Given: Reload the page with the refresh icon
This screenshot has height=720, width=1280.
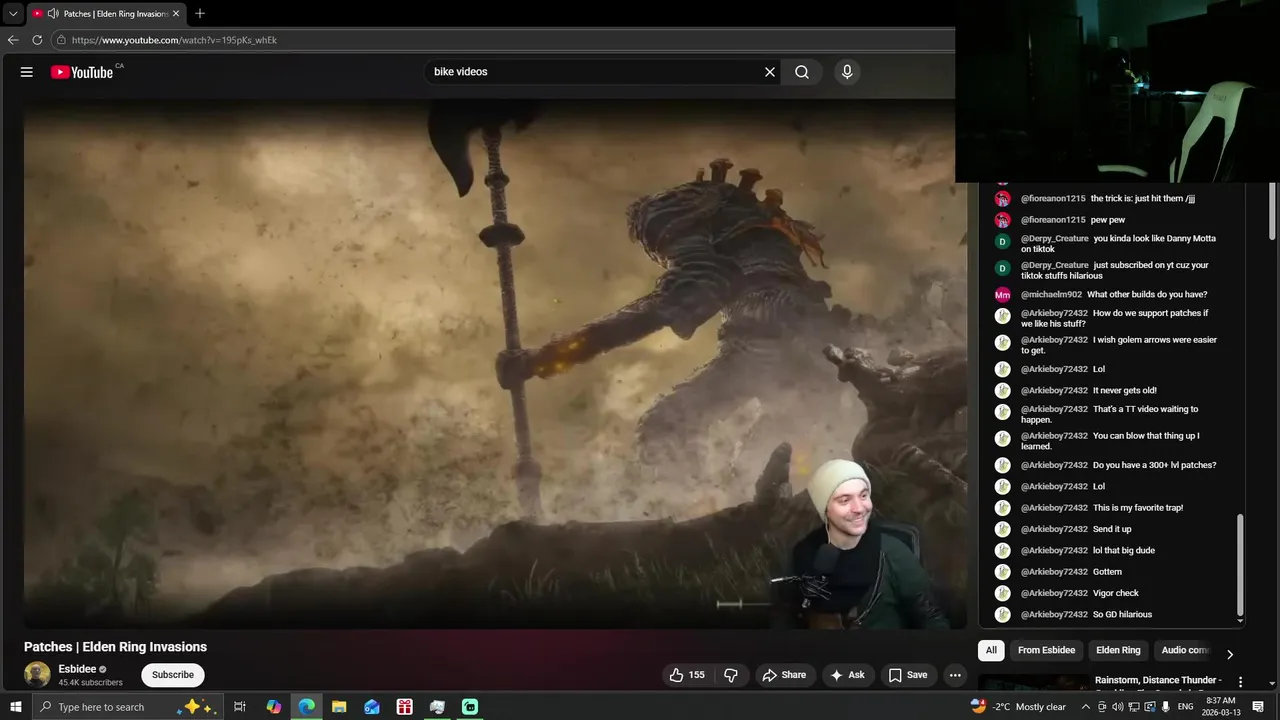Looking at the screenshot, I should pyautogui.click(x=37, y=40).
